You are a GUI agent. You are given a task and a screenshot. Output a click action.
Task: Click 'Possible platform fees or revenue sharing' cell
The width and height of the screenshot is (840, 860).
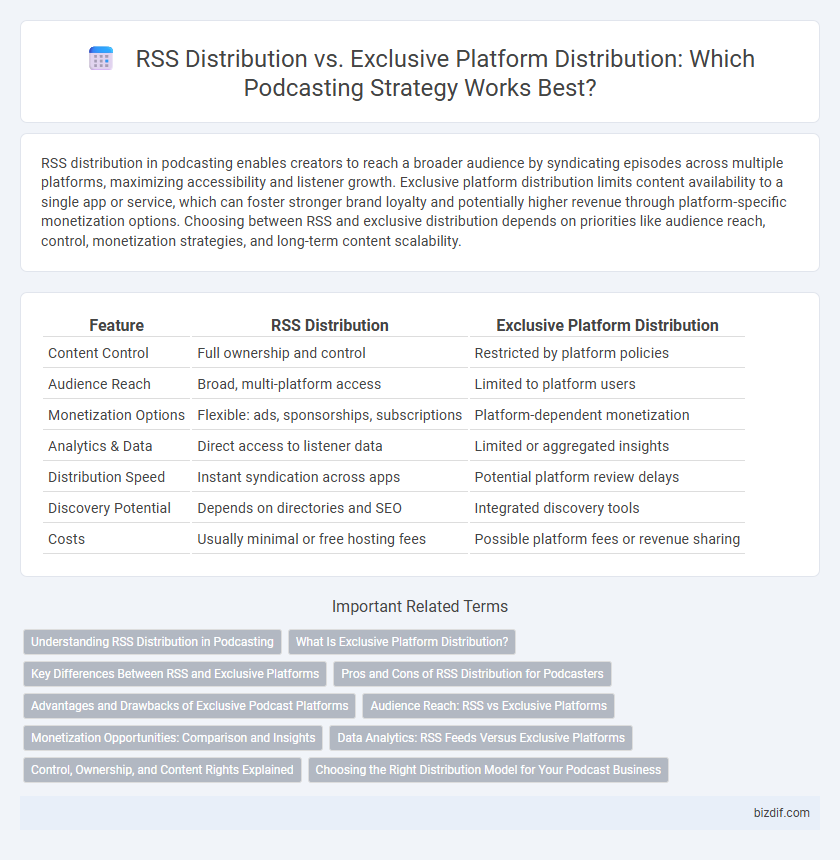click(607, 539)
